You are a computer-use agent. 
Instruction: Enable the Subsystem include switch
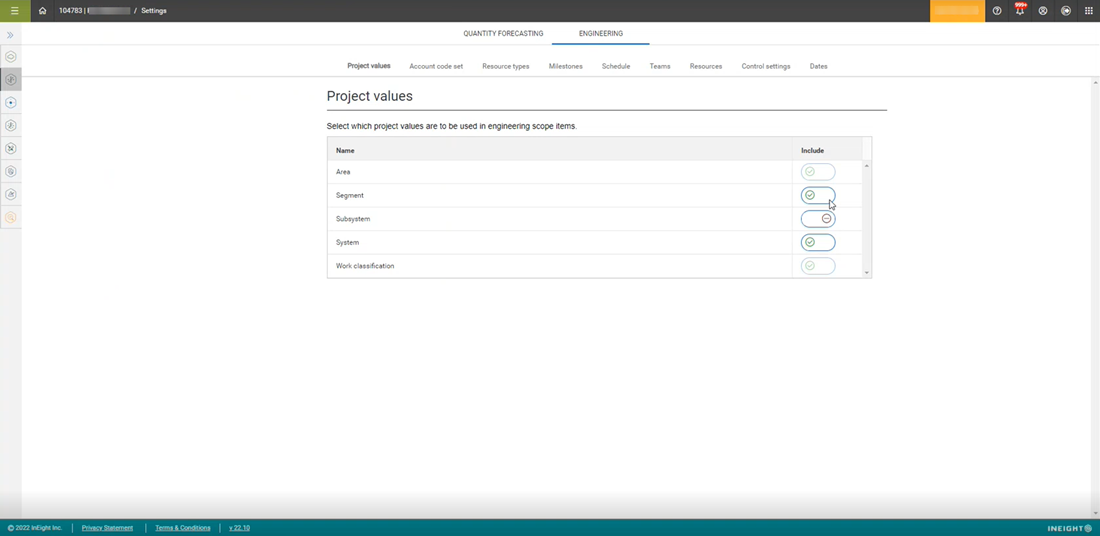coord(817,219)
